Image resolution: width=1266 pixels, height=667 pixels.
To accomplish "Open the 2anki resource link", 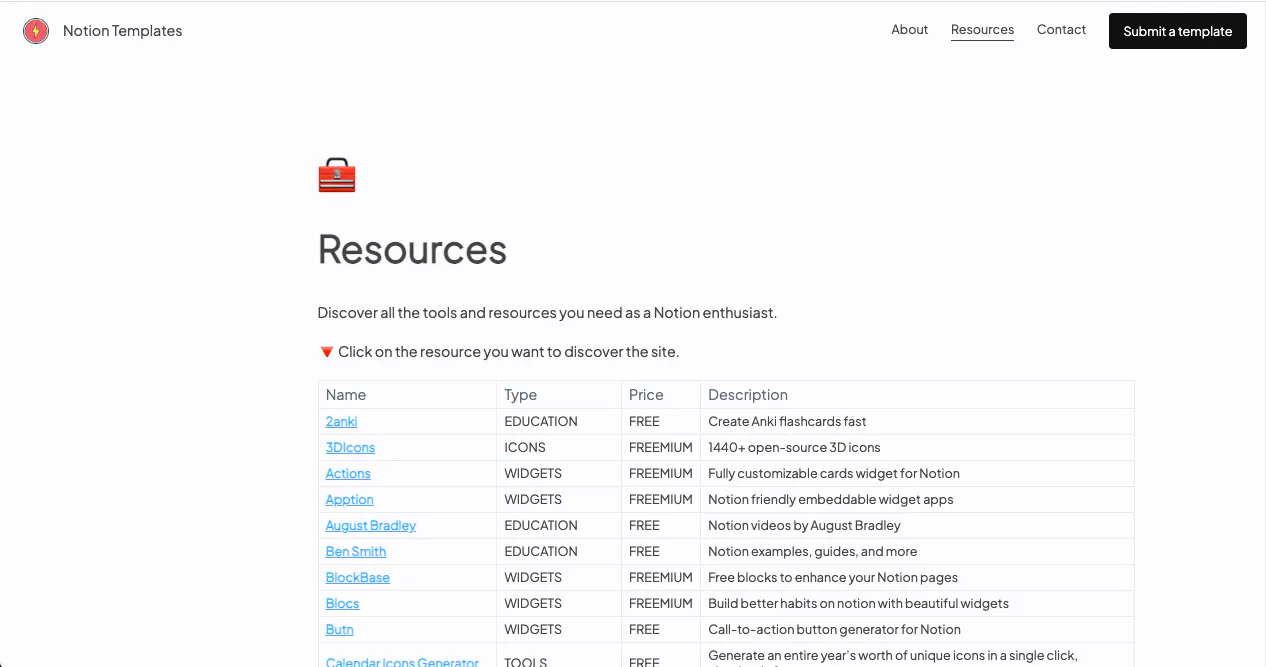I will click(341, 421).
